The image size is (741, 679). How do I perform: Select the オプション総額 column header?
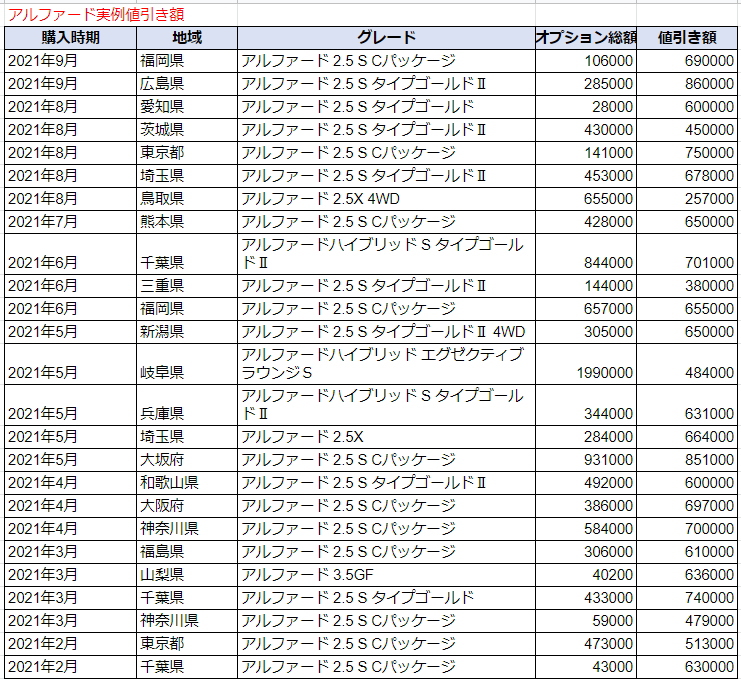click(586, 38)
